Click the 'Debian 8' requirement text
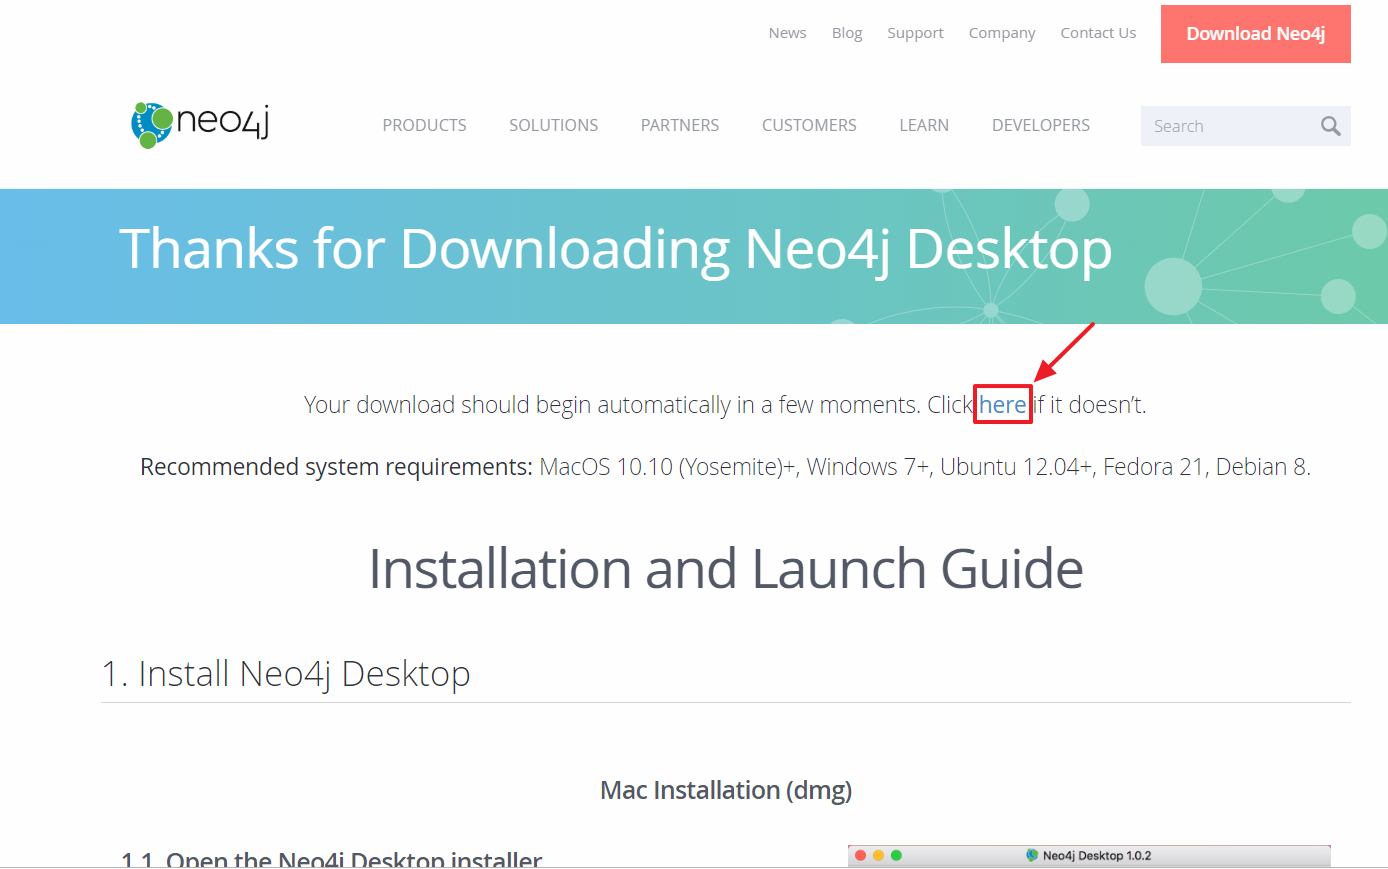Screen dimensions: 1388x869 (x=1261, y=467)
